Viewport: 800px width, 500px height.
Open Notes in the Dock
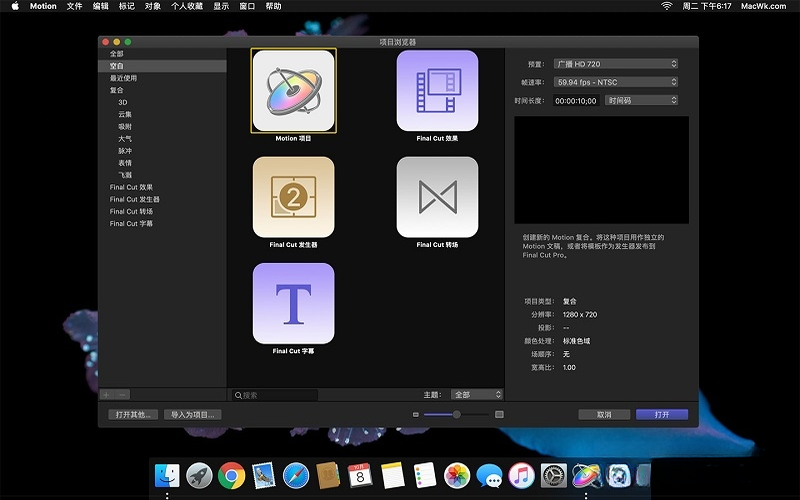pyautogui.click(x=392, y=476)
